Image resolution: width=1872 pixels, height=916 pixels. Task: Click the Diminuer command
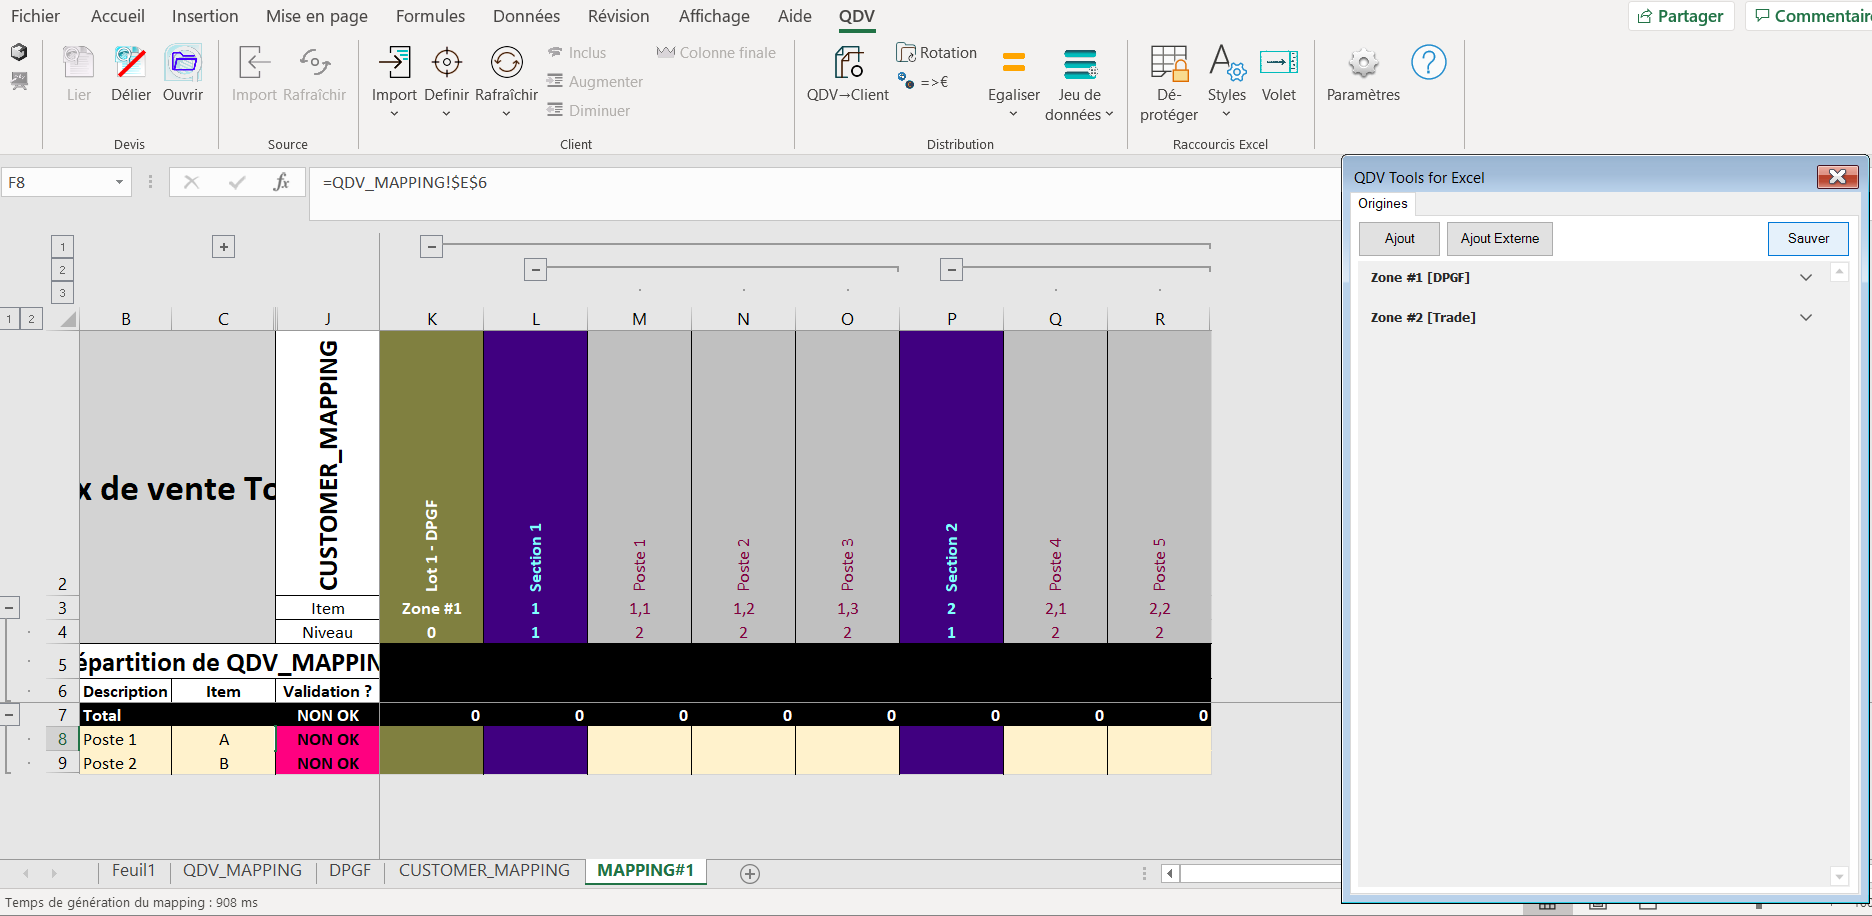click(x=588, y=111)
